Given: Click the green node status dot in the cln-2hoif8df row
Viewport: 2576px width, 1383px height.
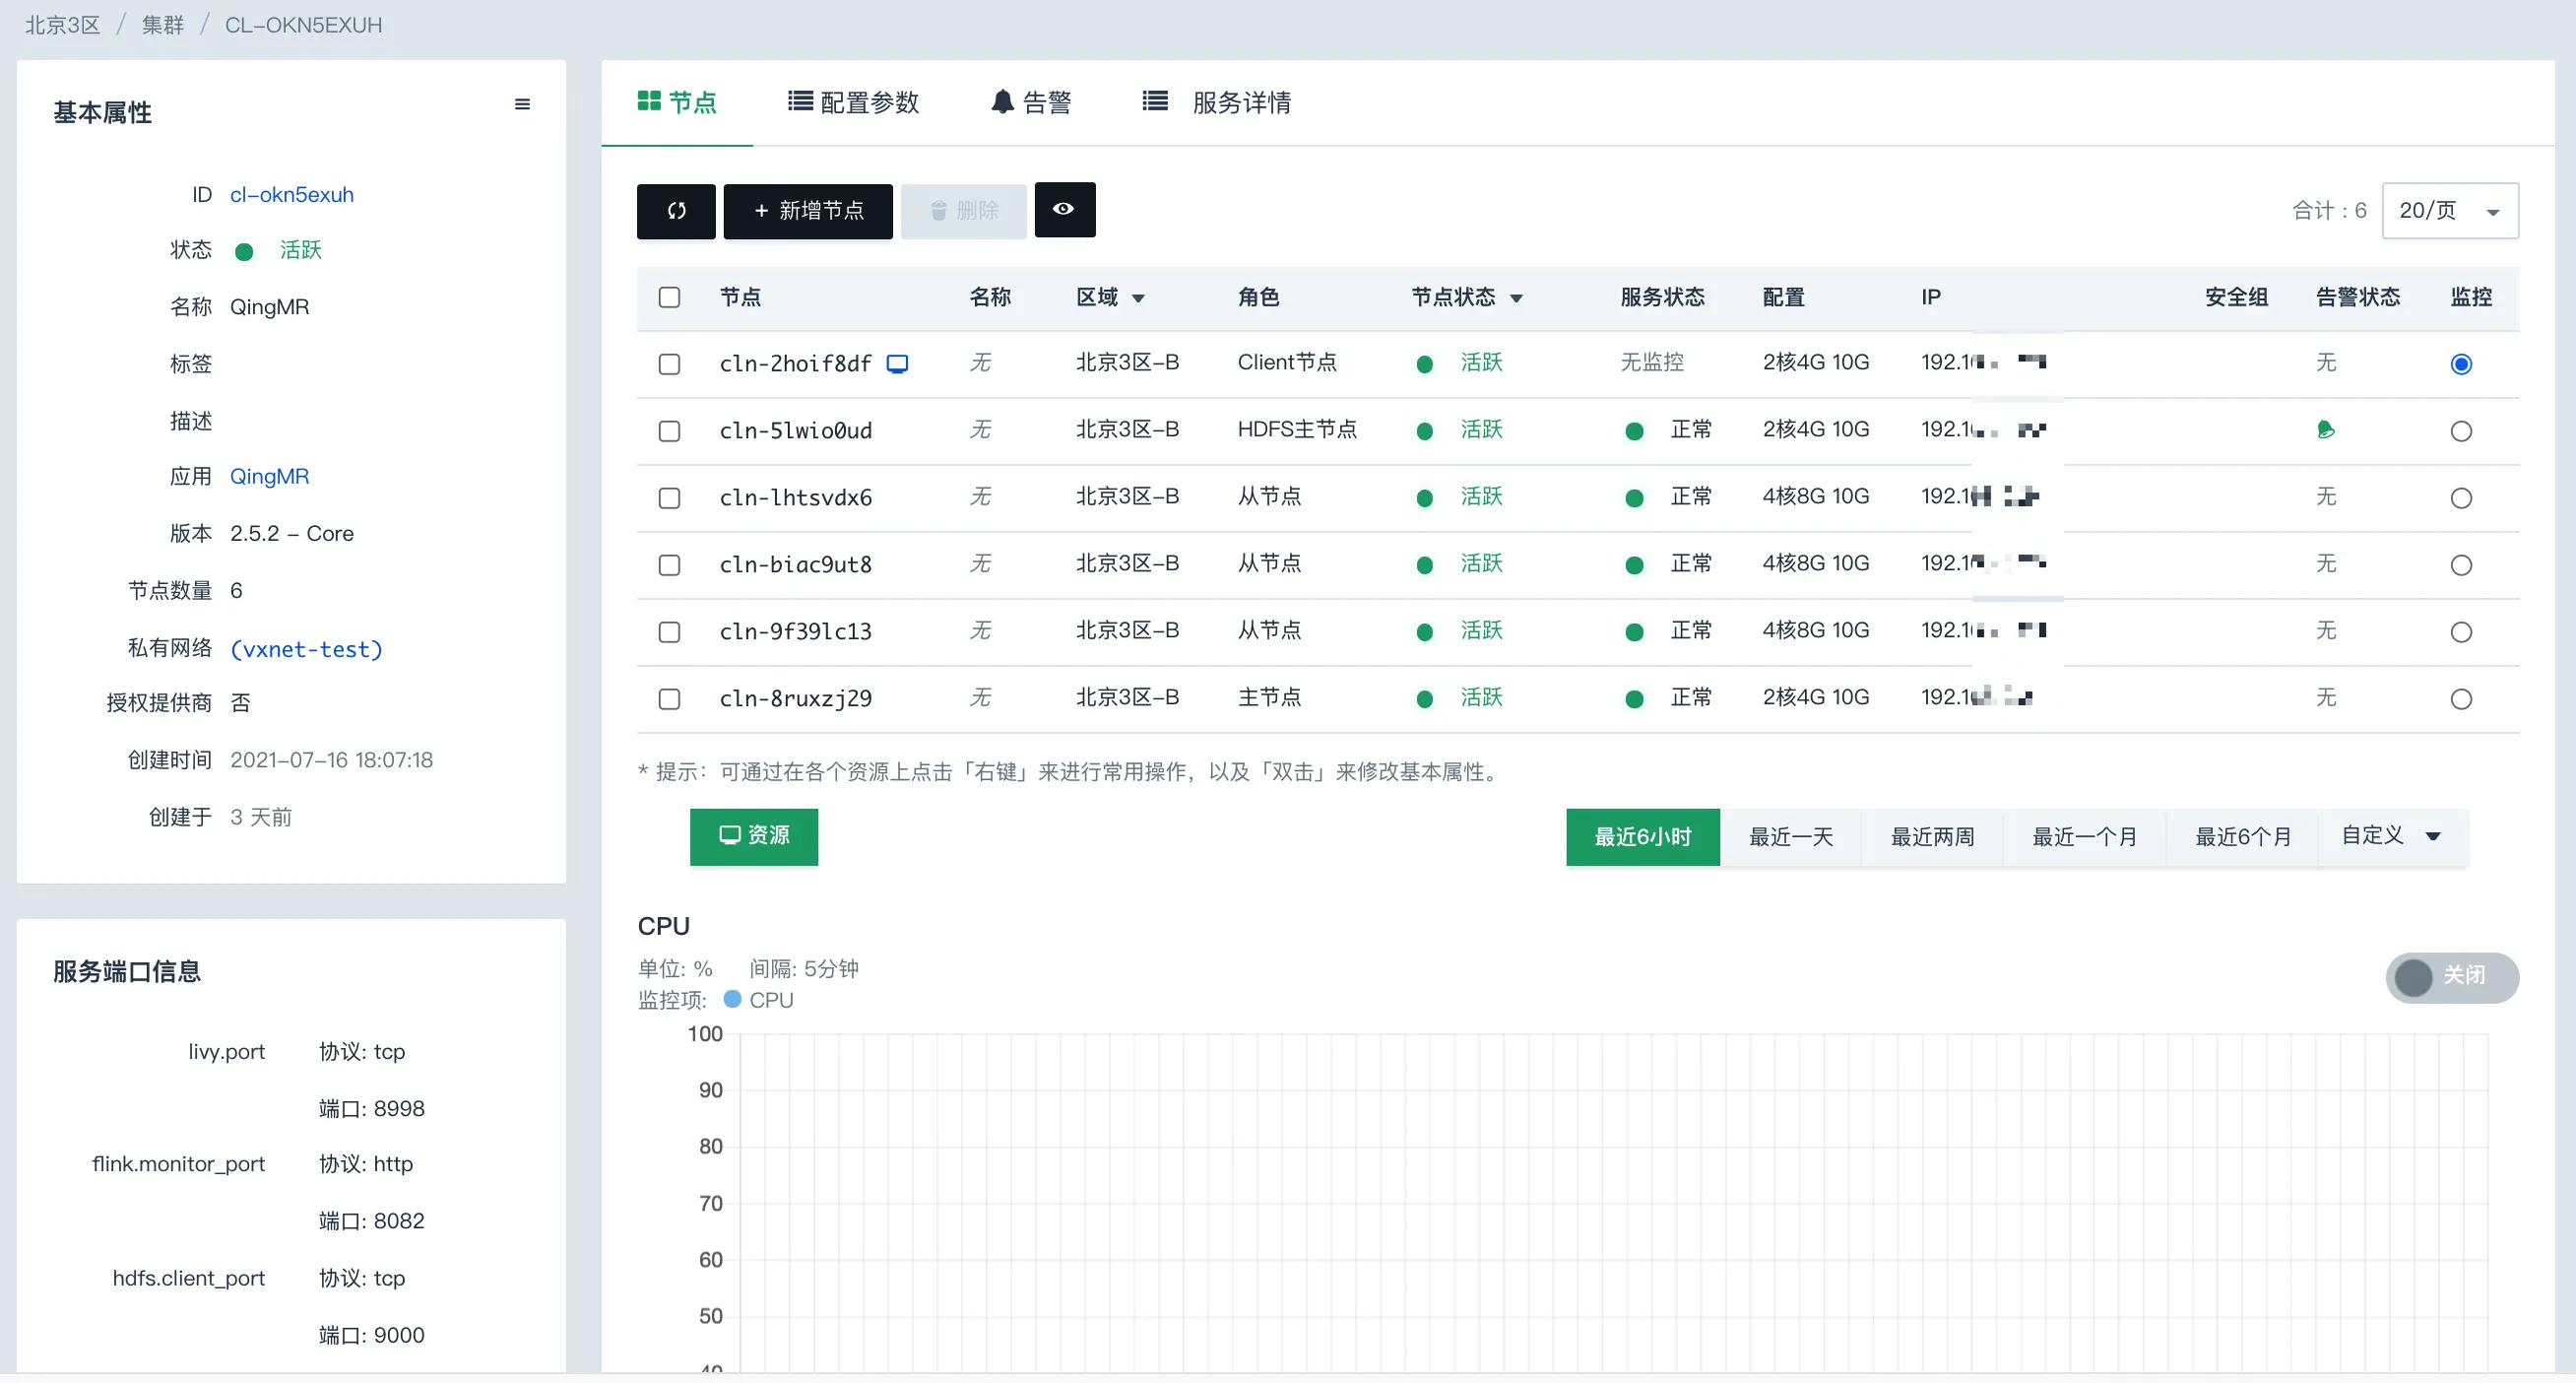Looking at the screenshot, I should click(x=1425, y=364).
